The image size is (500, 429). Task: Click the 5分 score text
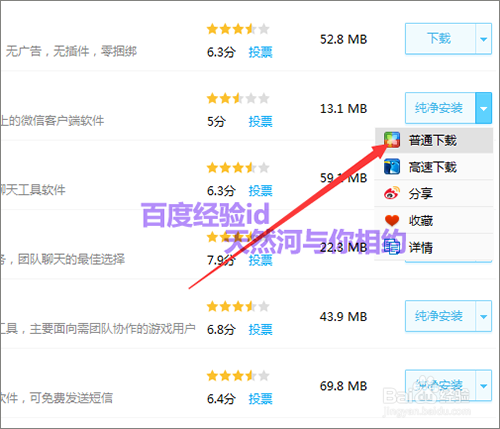tap(216, 121)
